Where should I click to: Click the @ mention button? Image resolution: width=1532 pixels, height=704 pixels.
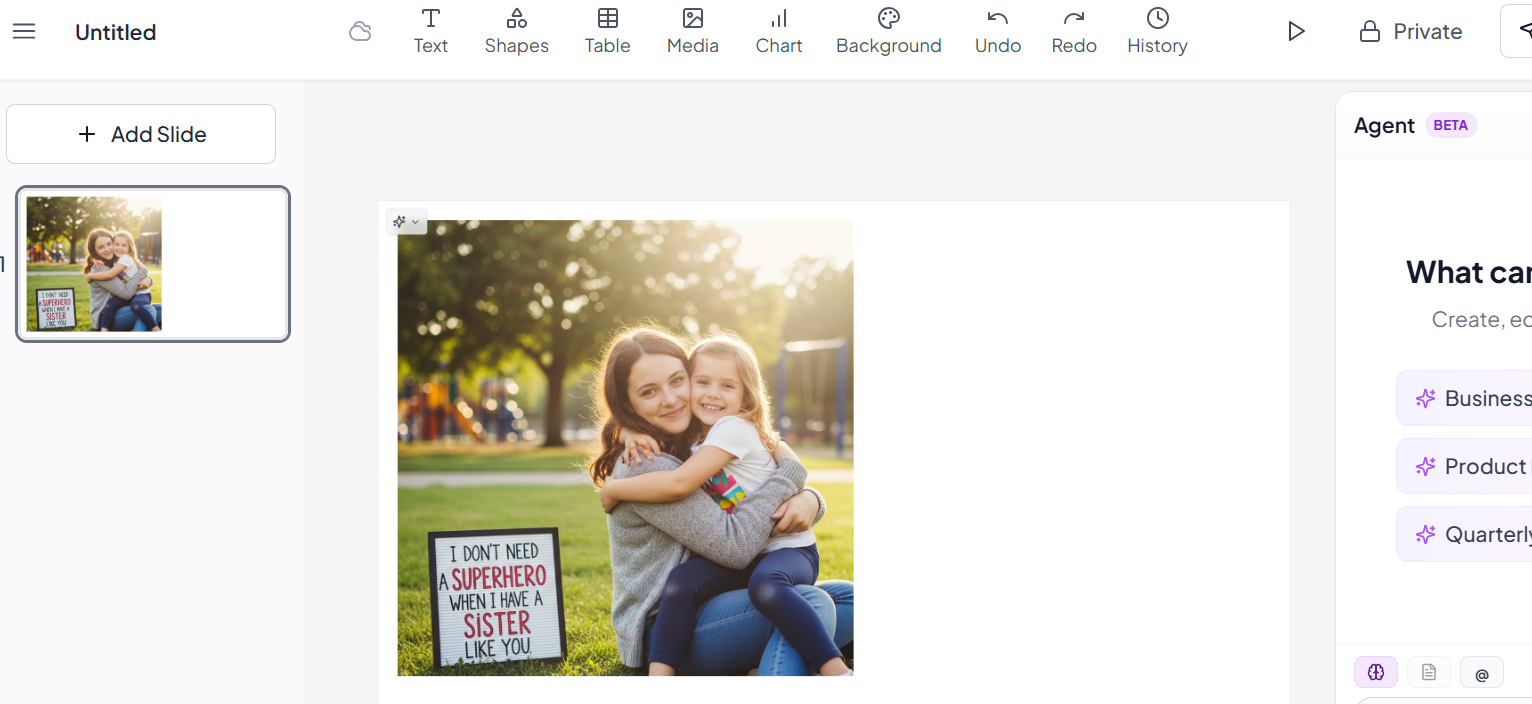(x=1482, y=674)
